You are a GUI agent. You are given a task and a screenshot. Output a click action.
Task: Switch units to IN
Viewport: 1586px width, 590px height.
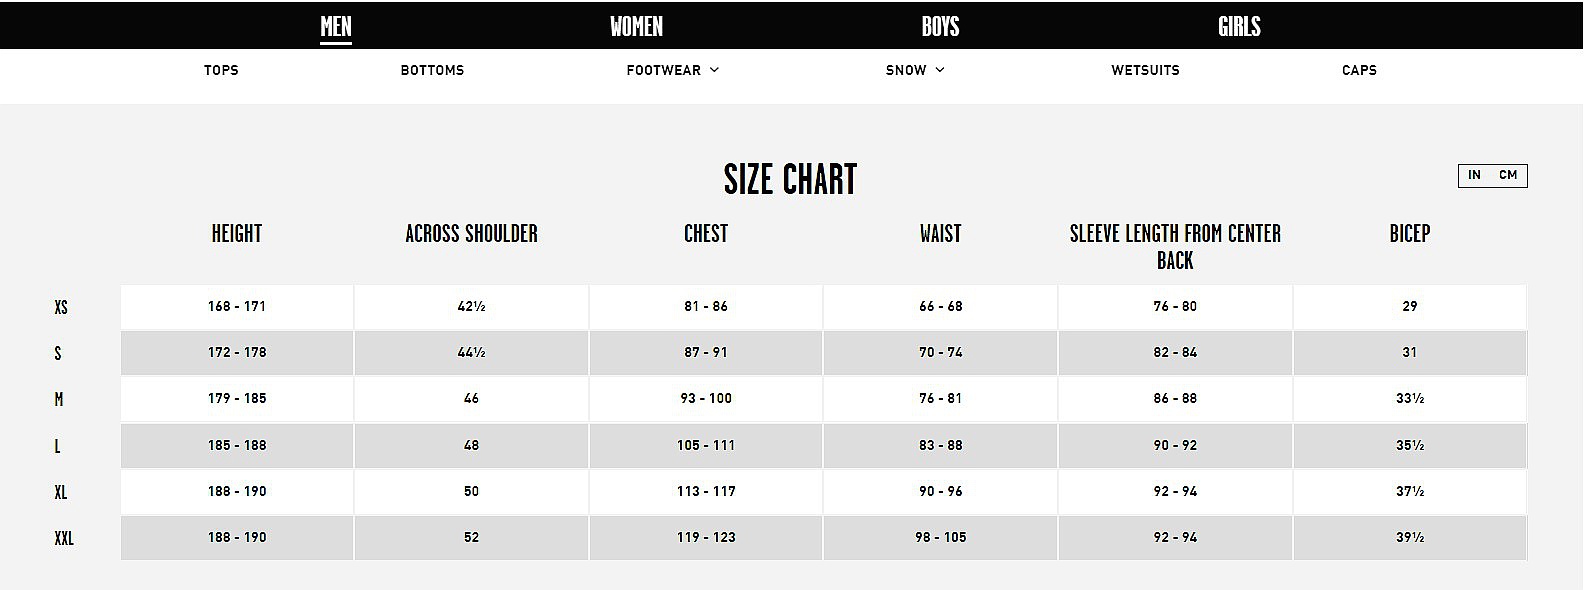coord(1474,175)
